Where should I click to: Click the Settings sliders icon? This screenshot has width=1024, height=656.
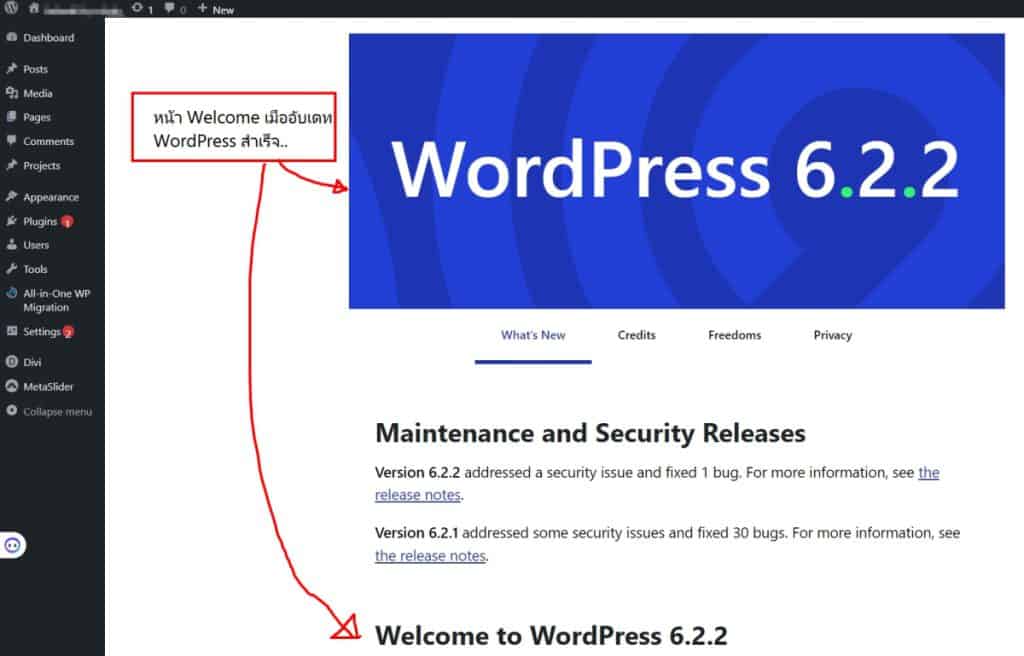pos(12,331)
